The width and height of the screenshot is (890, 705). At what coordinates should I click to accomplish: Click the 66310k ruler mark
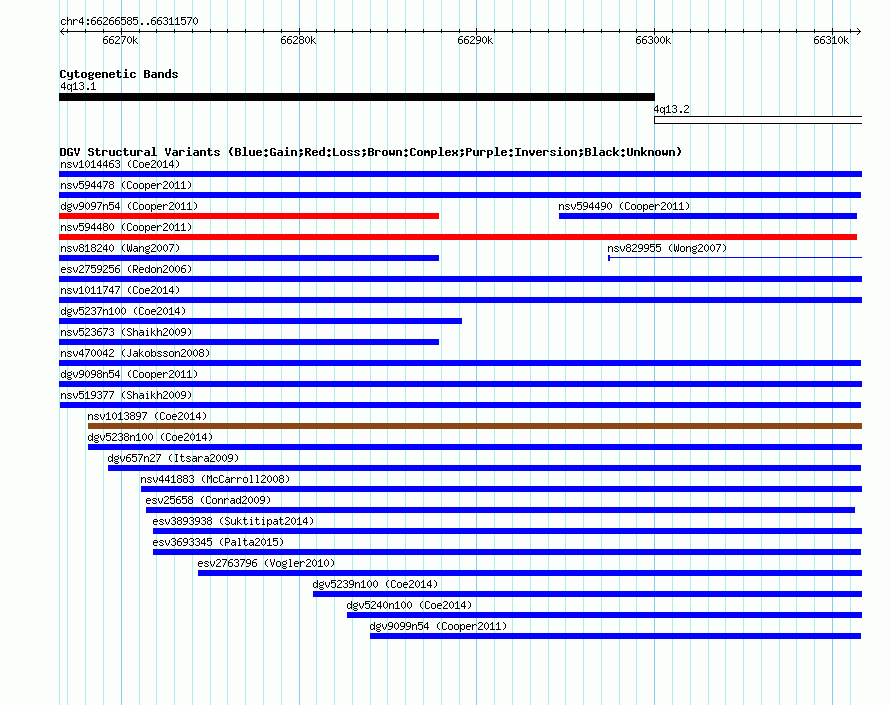[831, 40]
